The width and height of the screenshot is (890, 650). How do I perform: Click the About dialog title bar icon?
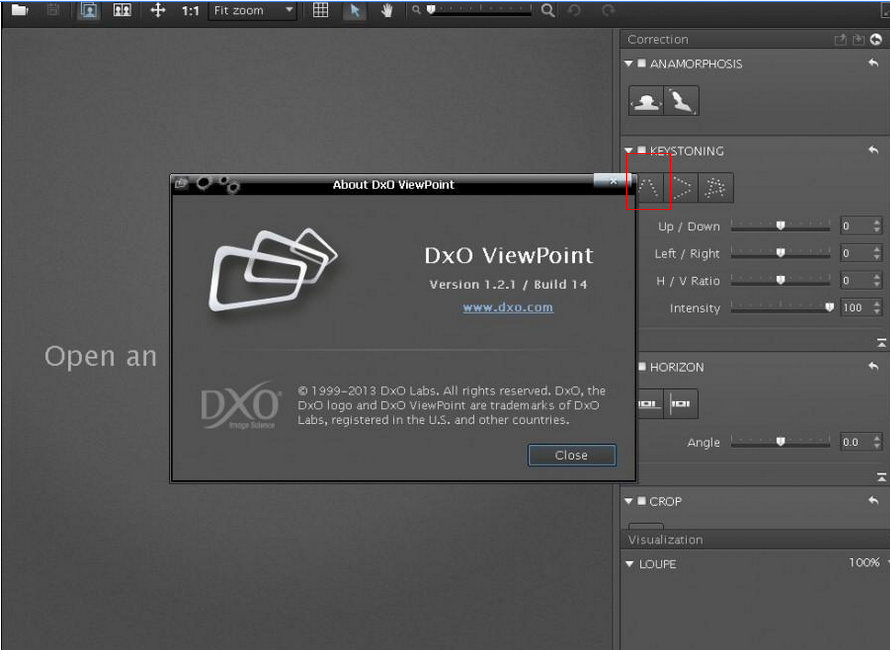click(x=182, y=183)
